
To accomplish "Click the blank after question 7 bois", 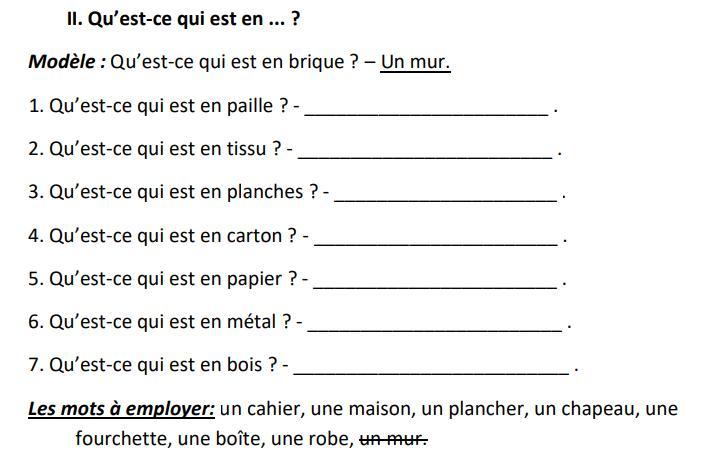I will 431,366.
